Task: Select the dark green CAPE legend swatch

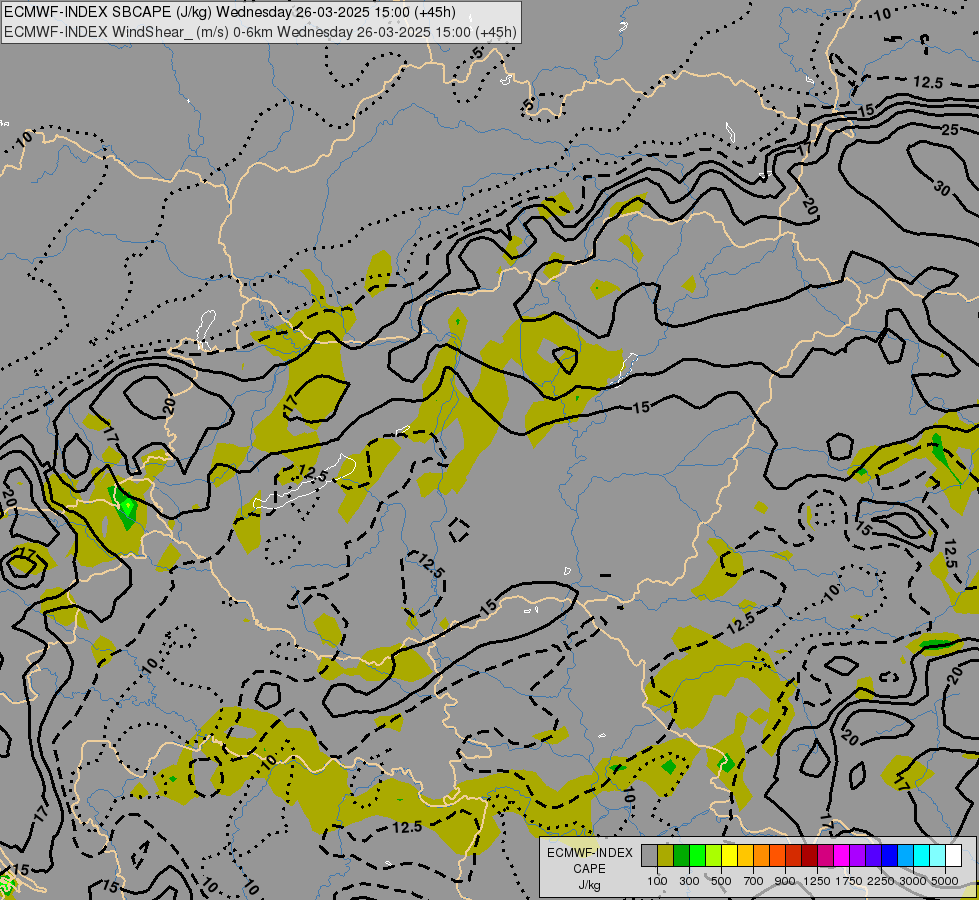Action: [x=681, y=856]
